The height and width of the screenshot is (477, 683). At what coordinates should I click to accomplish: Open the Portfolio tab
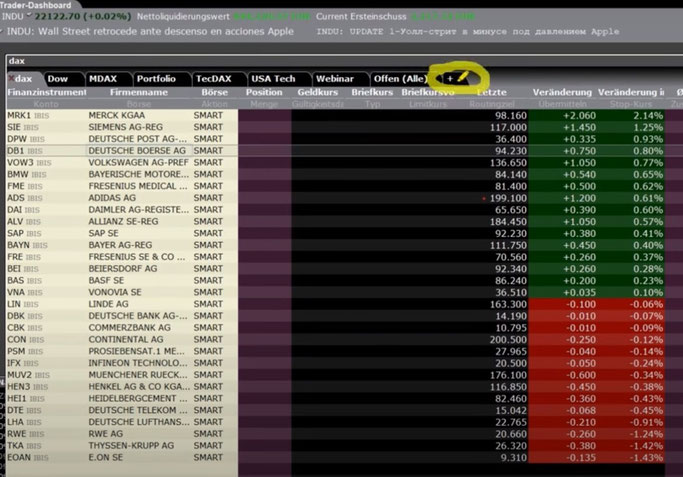click(156, 79)
